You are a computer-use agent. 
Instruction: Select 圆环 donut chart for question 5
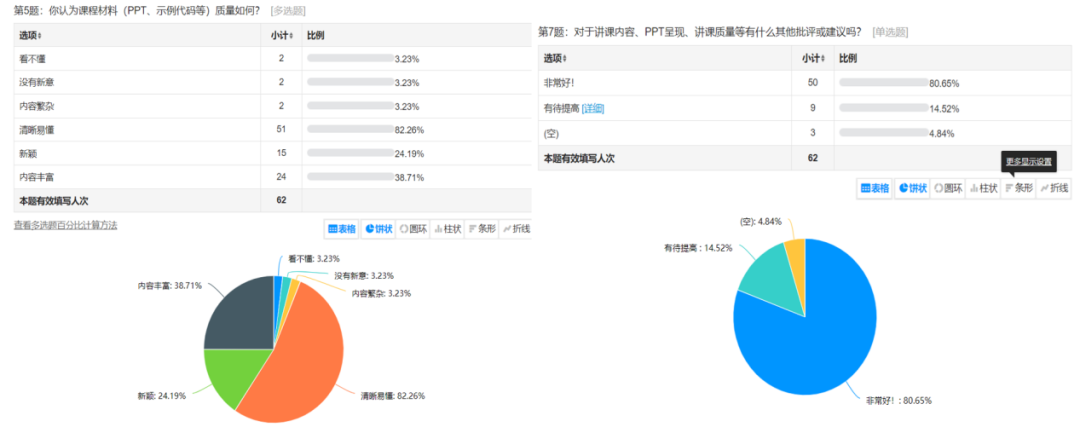[412, 229]
